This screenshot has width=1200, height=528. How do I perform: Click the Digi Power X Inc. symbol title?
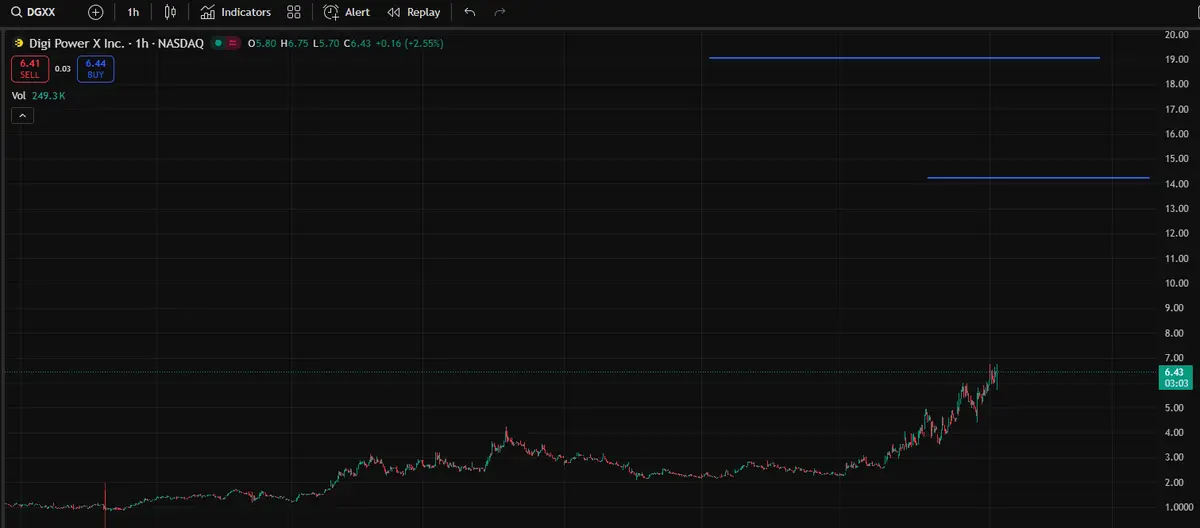coord(115,44)
